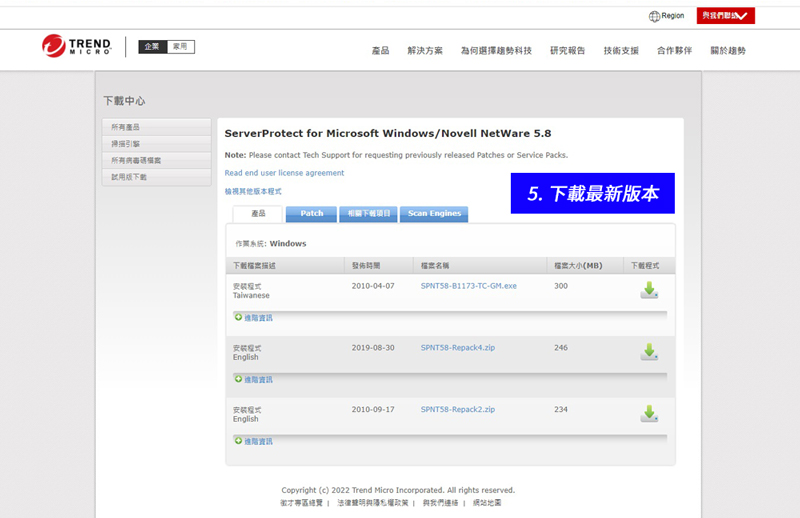Open 試用版下載 in the sidebar
The image size is (800, 518).
[157, 177]
